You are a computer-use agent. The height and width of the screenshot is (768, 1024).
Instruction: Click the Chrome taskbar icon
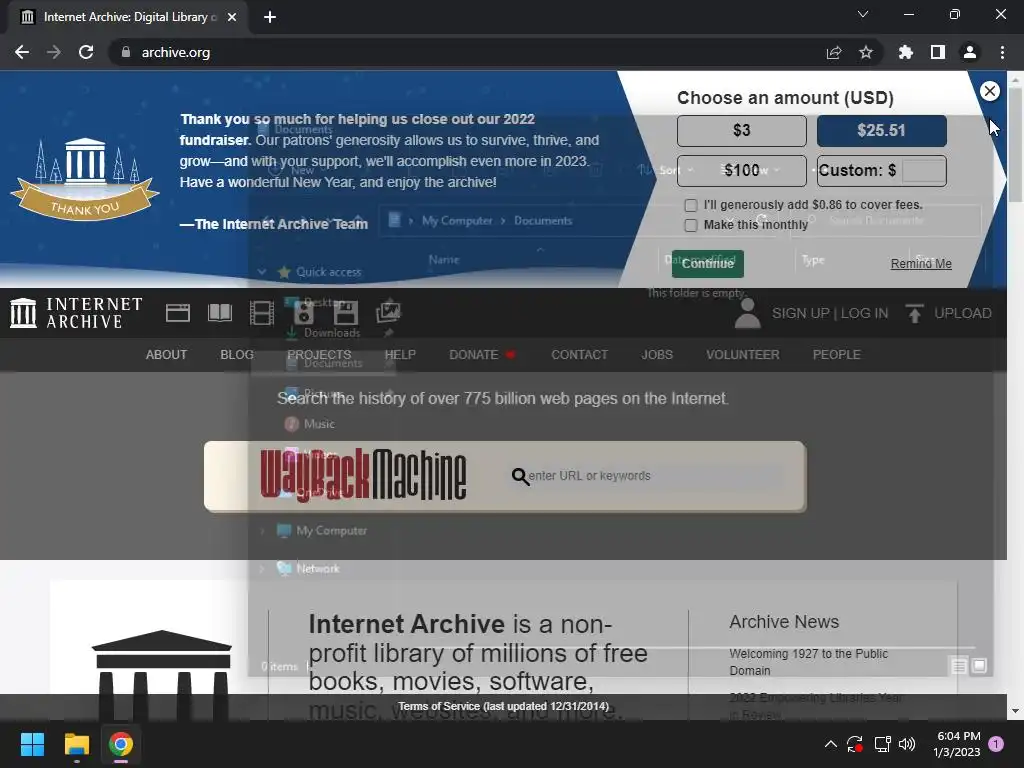point(121,744)
